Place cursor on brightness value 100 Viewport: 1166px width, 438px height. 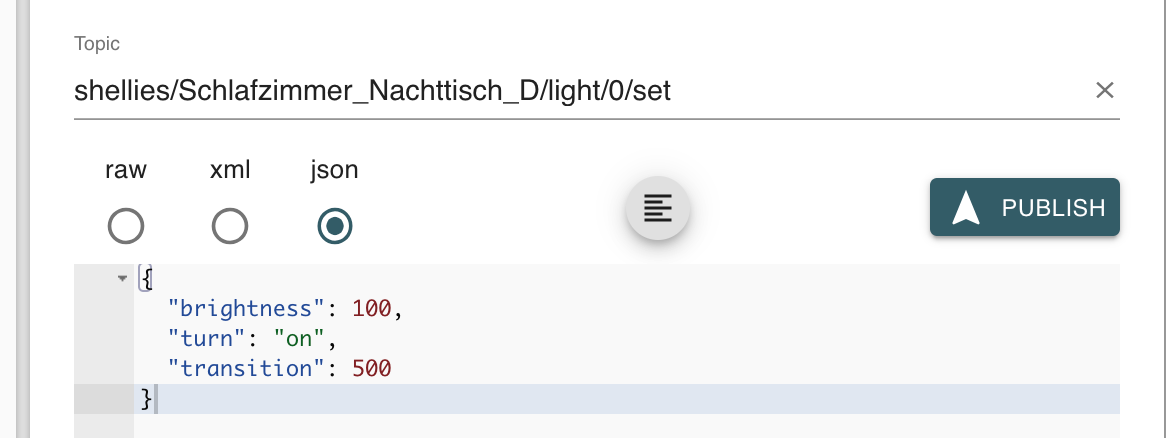tap(372, 309)
